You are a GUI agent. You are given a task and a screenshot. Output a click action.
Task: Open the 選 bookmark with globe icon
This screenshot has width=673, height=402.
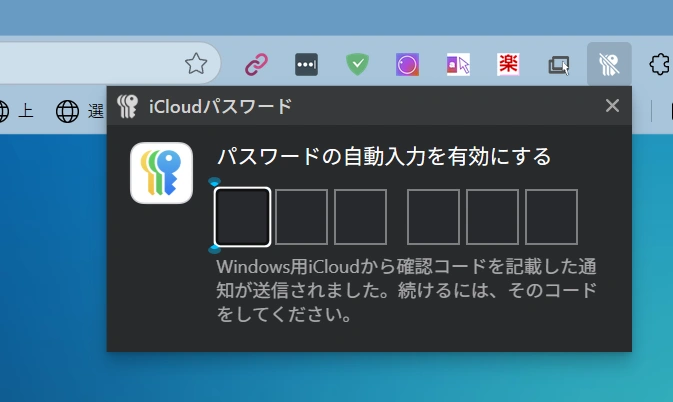(80, 111)
